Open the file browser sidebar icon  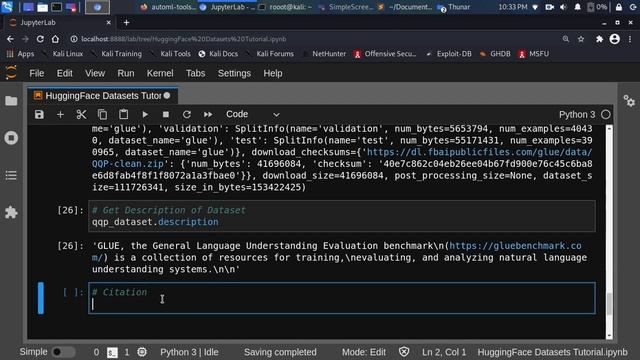(11, 101)
